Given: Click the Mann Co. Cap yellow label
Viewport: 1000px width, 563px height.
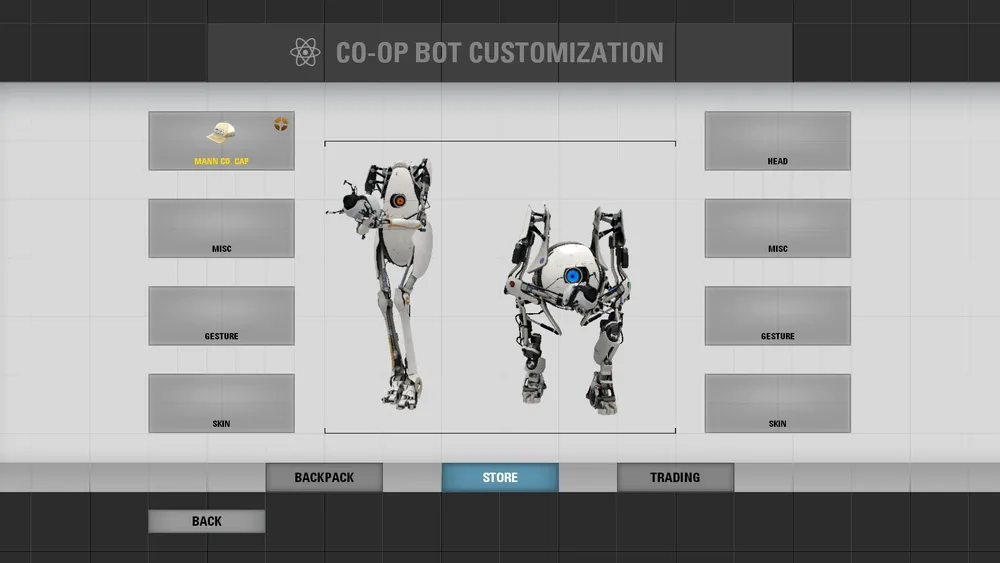Looking at the screenshot, I should [x=221, y=161].
